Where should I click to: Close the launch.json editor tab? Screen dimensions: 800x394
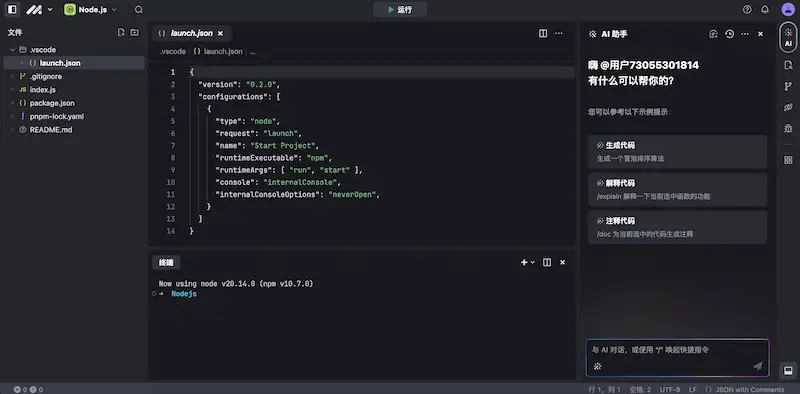[220, 33]
